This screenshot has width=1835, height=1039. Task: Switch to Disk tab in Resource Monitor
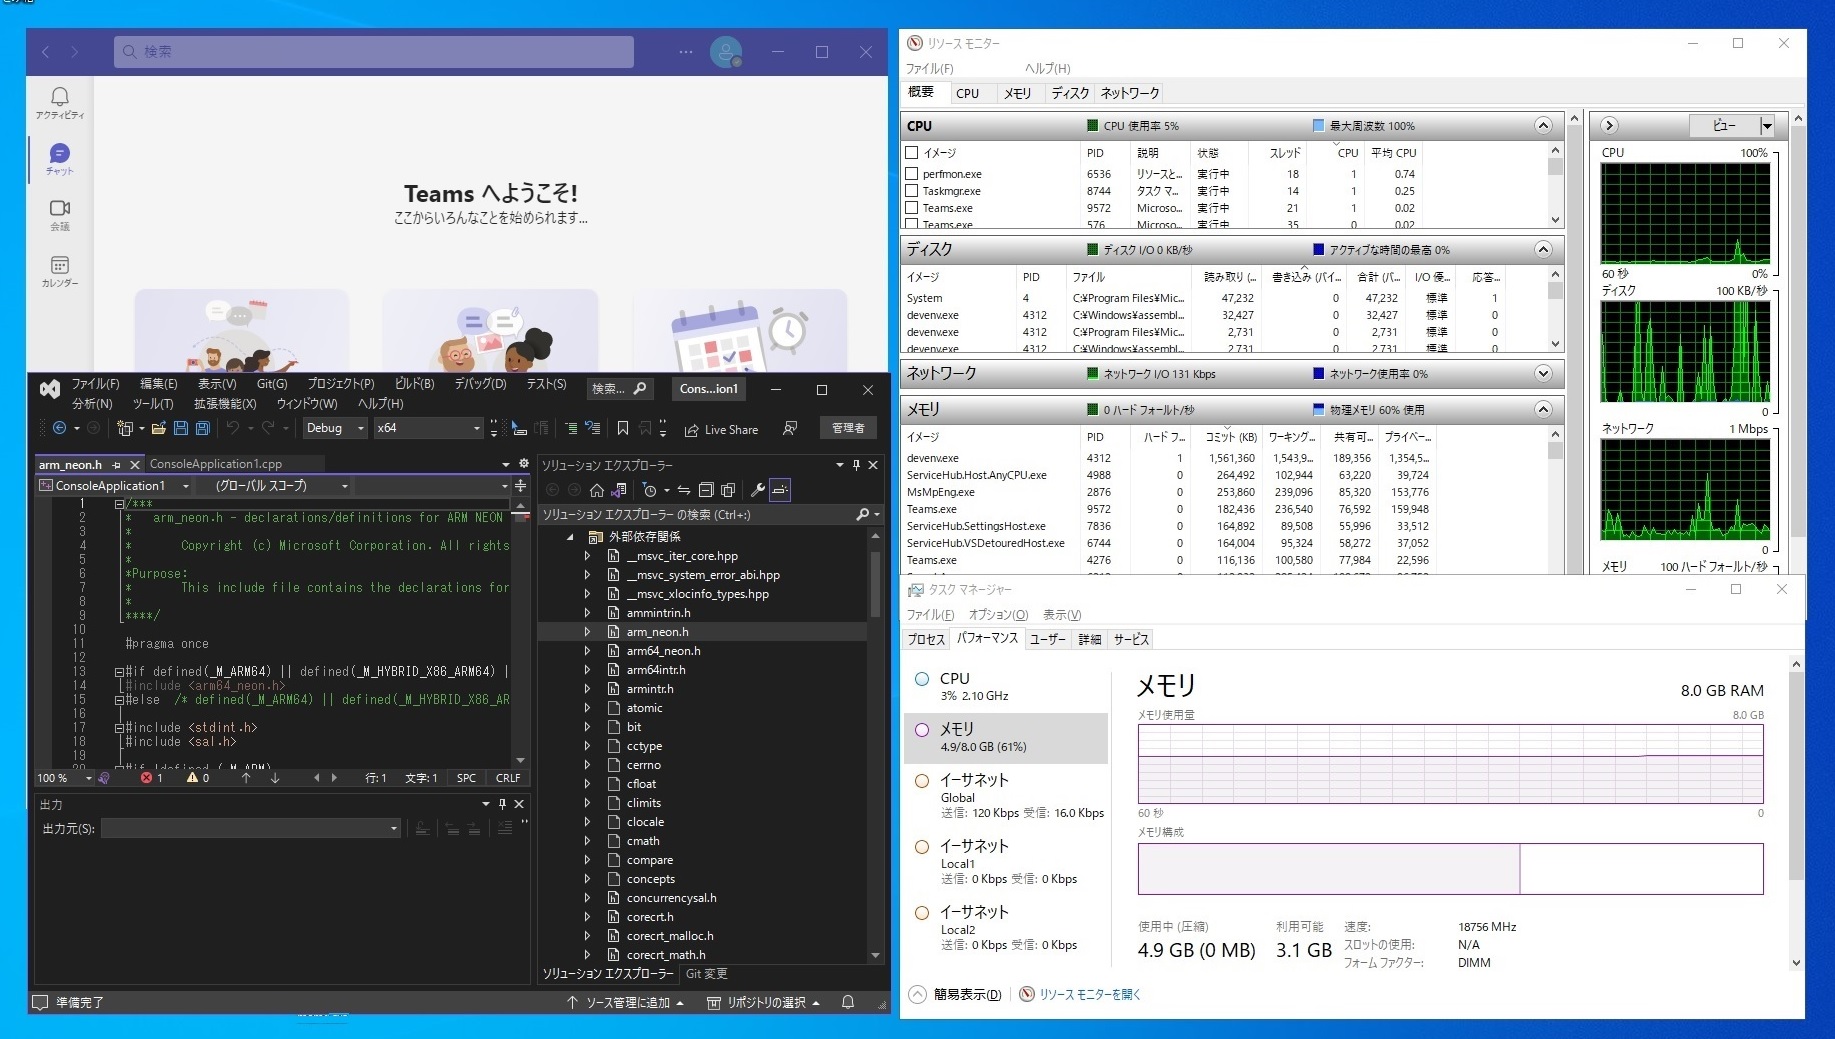1069,93
